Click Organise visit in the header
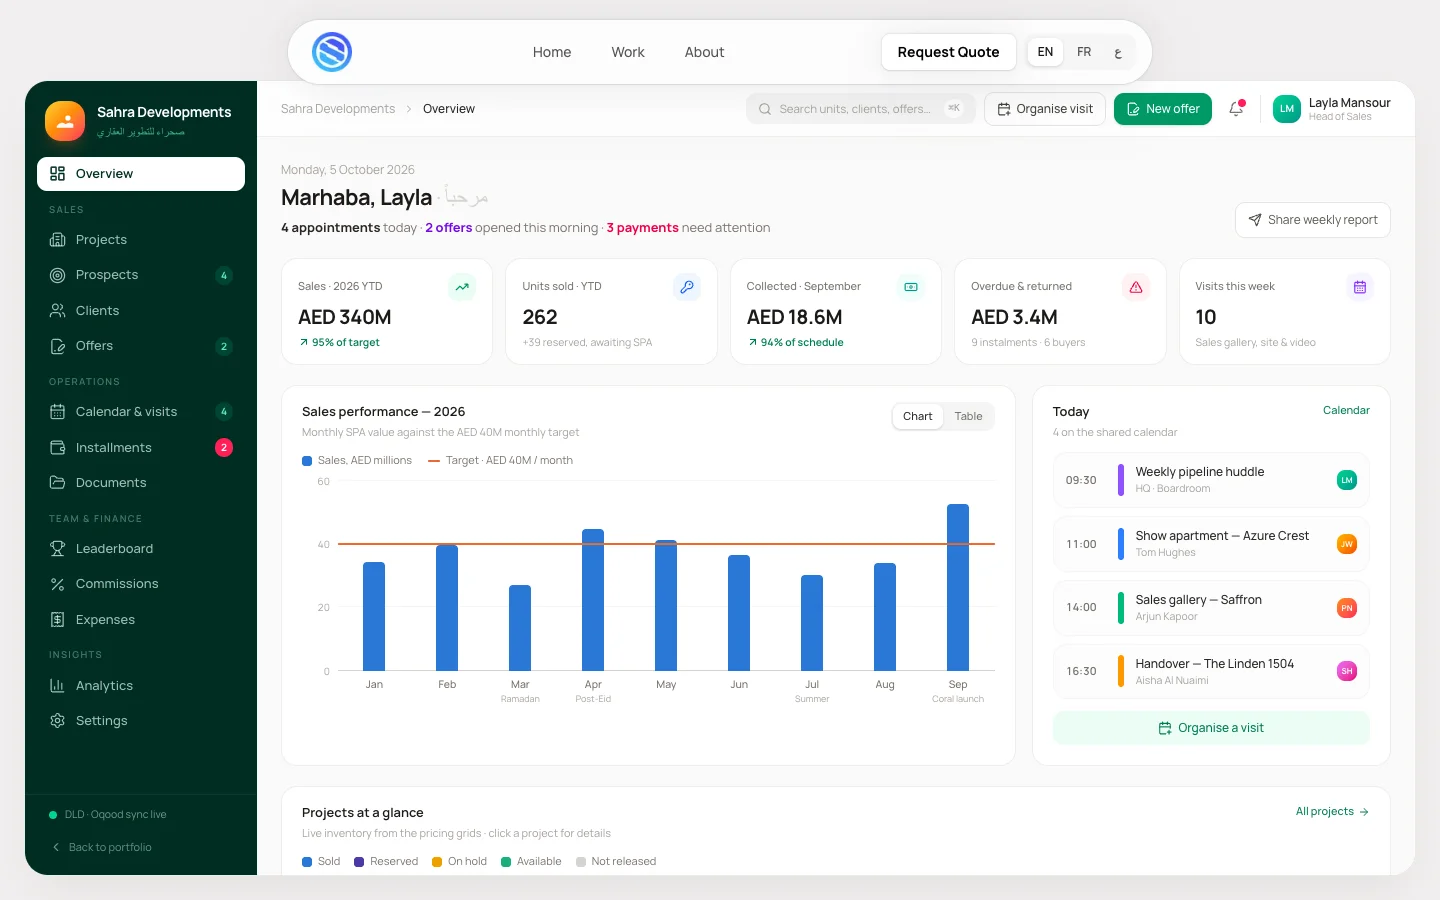 [x=1045, y=109]
